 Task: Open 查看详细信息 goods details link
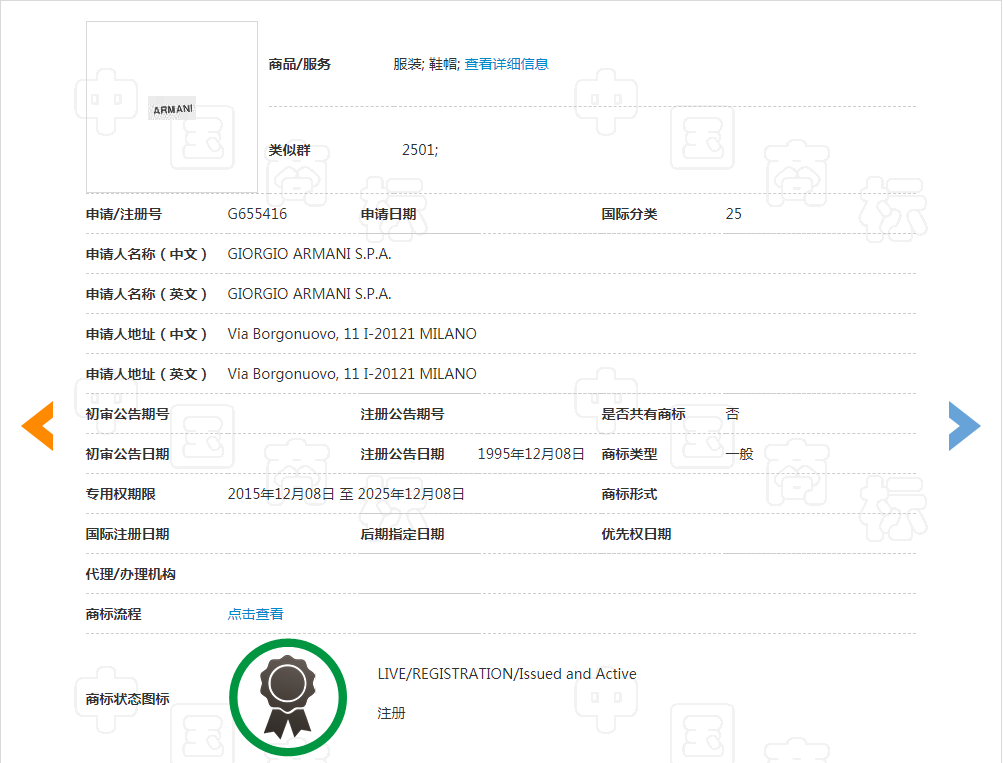click(x=506, y=64)
